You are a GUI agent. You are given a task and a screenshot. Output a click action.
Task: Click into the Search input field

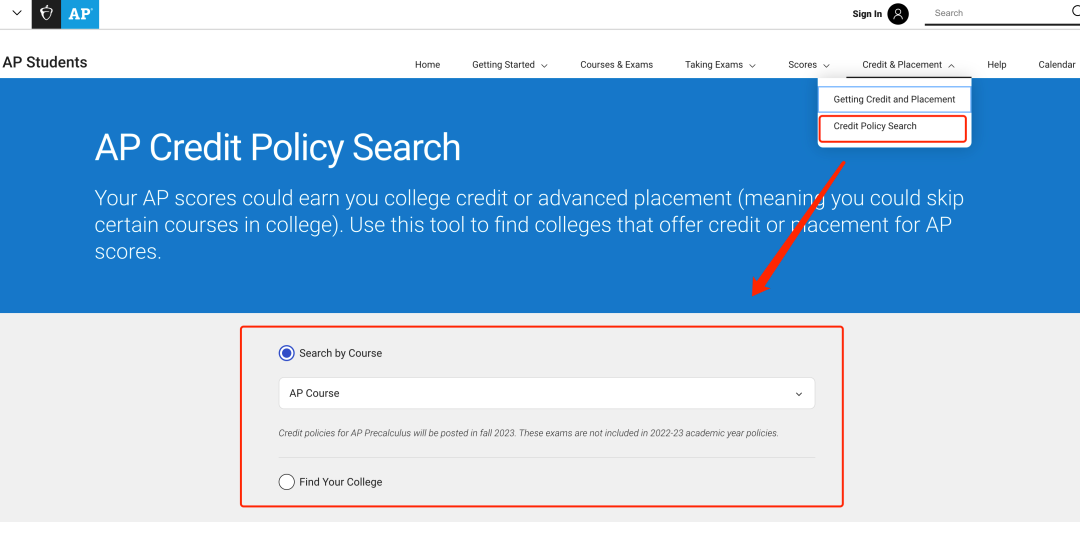(995, 13)
